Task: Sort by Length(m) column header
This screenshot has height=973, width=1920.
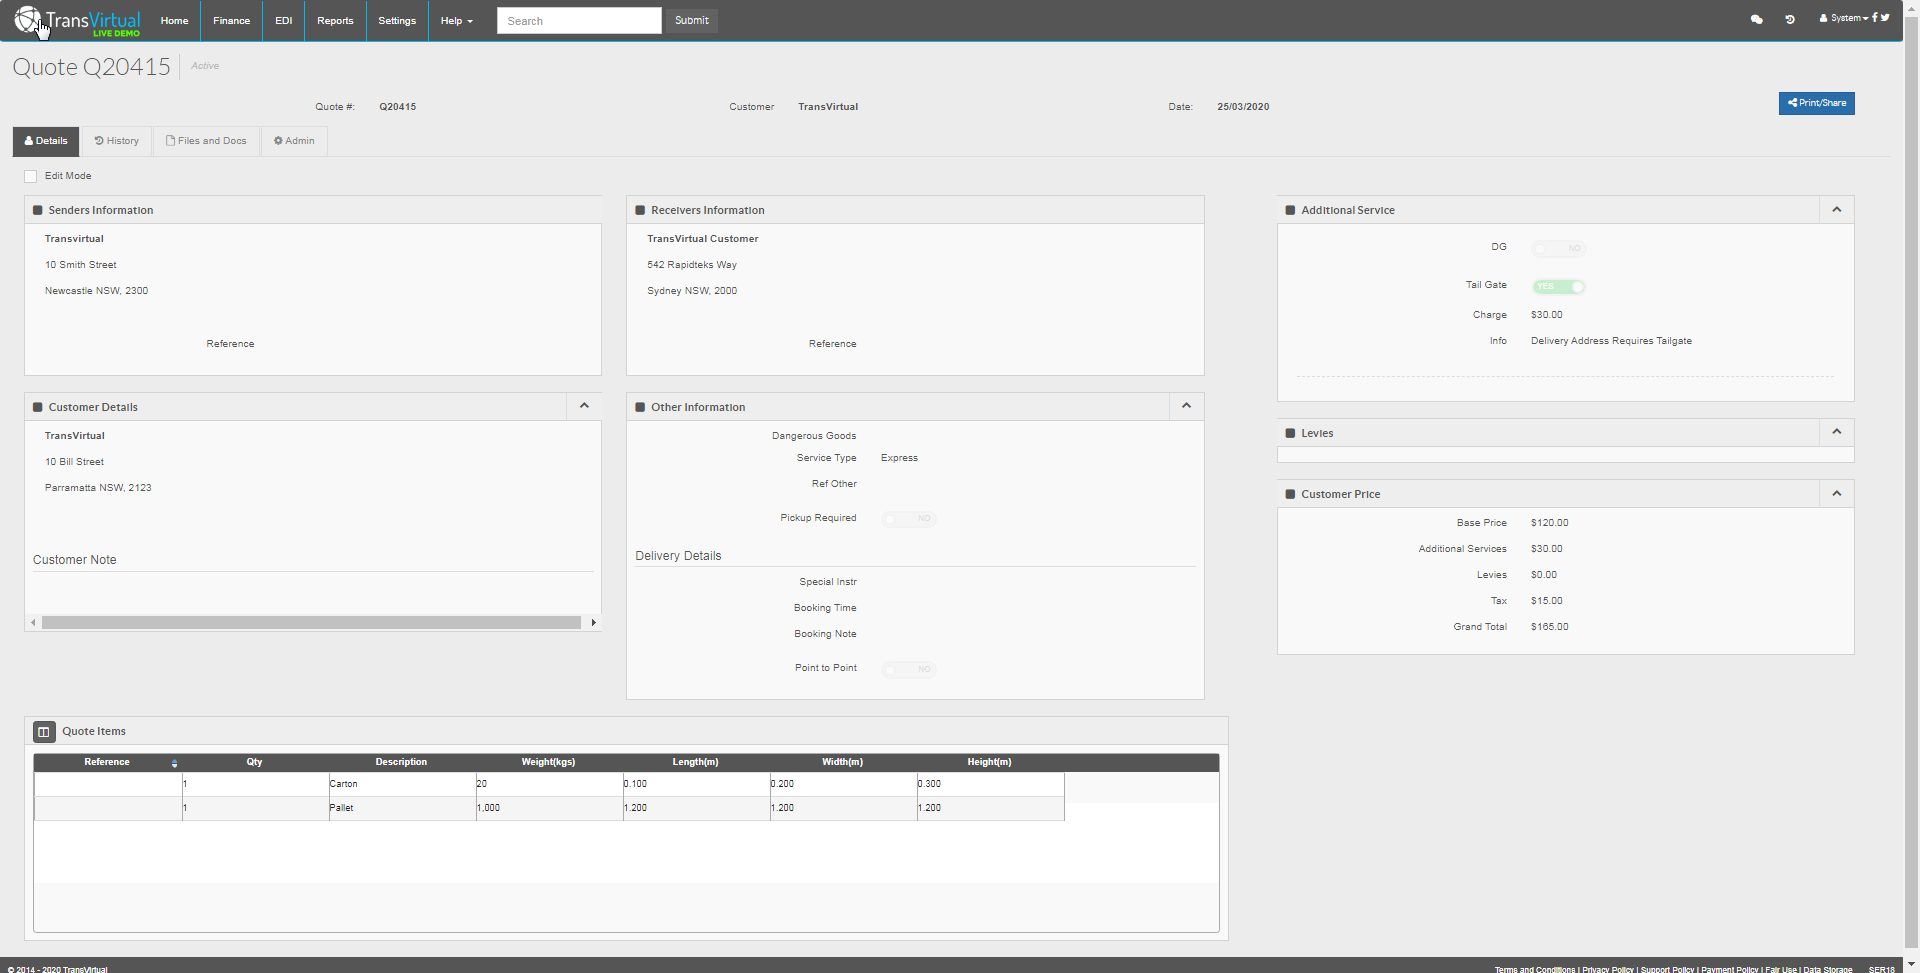Action: [695, 762]
